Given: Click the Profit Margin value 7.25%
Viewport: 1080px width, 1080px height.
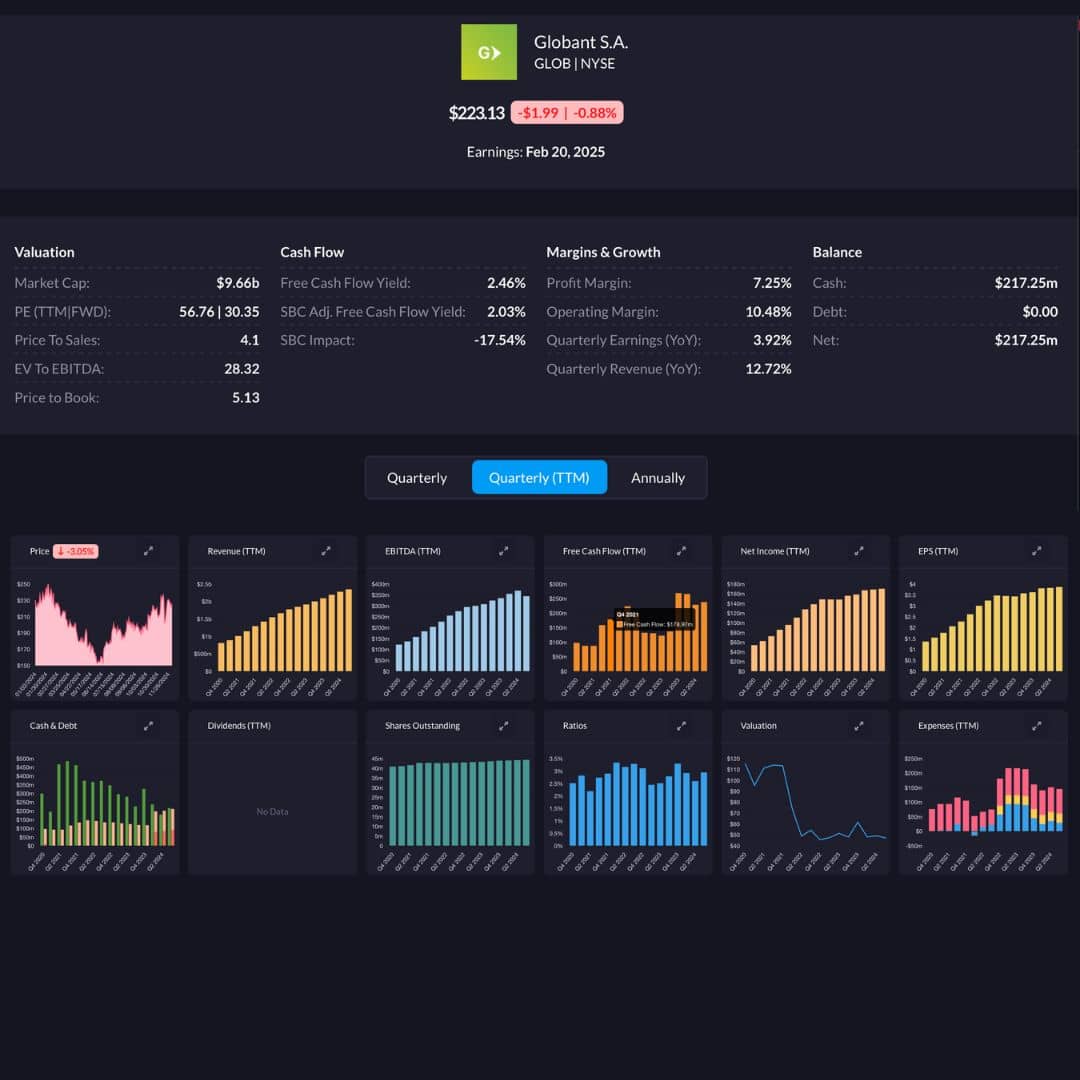Looking at the screenshot, I should coord(772,283).
